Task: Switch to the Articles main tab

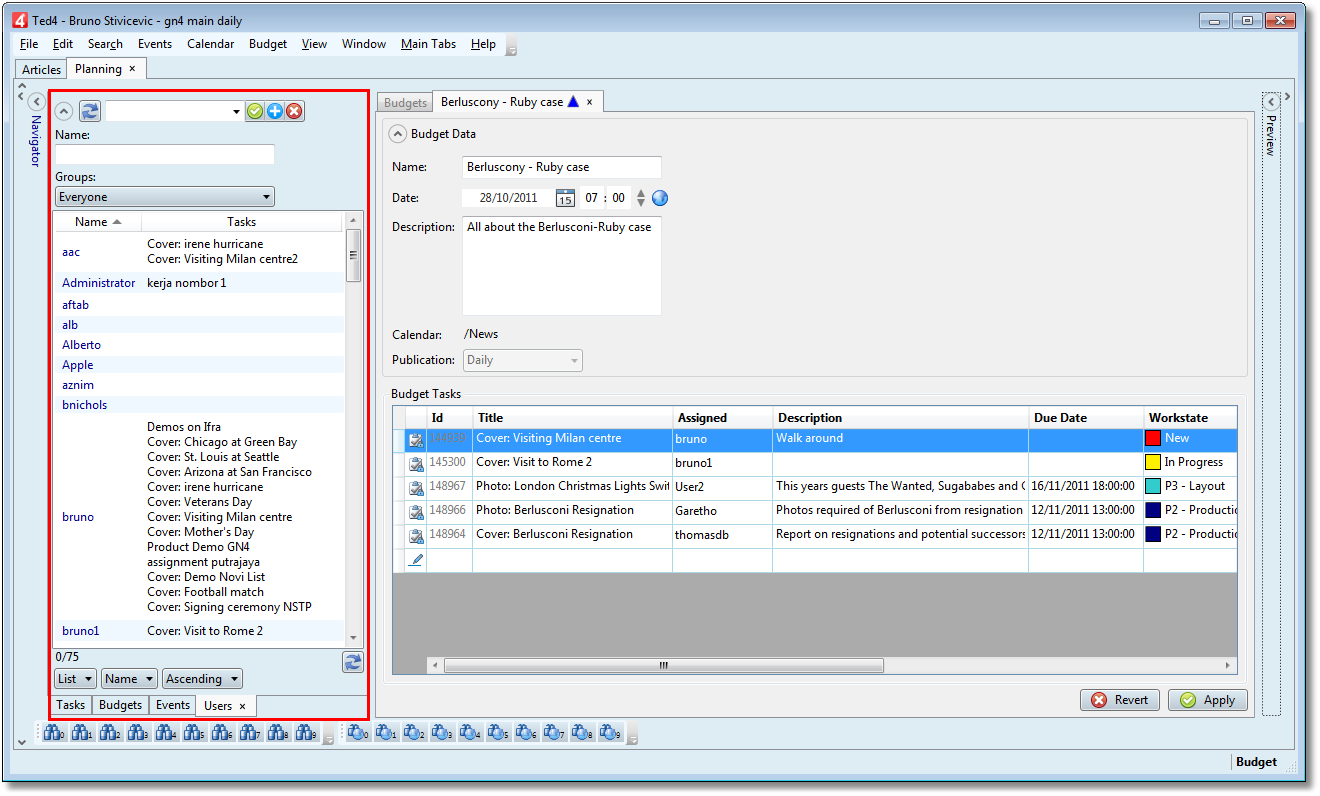Action: pyautogui.click(x=42, y=69)
